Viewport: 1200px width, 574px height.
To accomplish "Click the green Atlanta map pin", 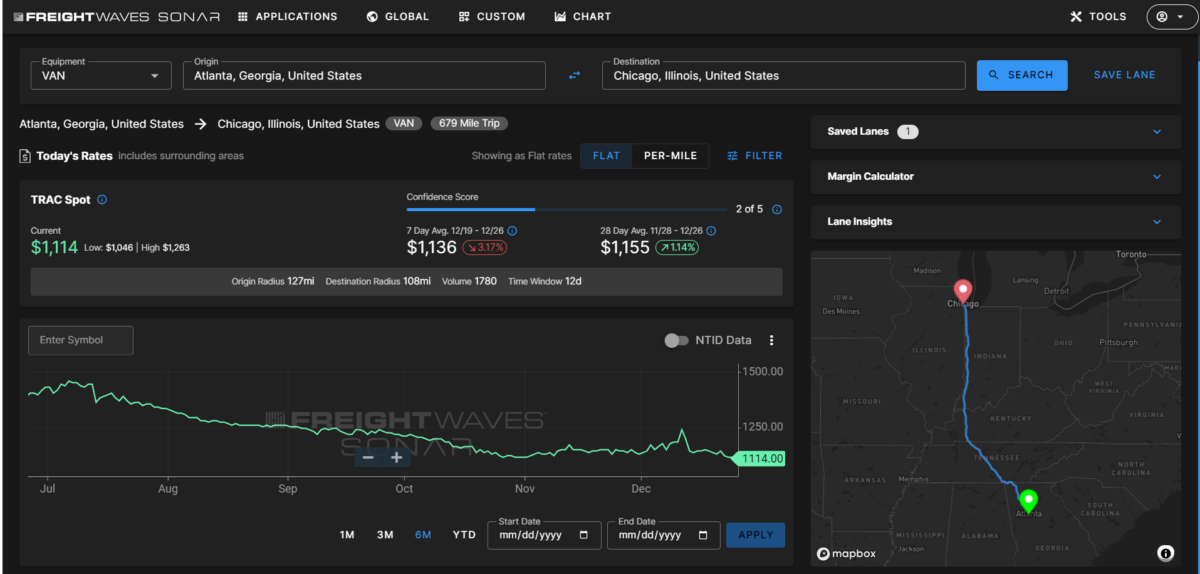I will [x=1028, y=500].
